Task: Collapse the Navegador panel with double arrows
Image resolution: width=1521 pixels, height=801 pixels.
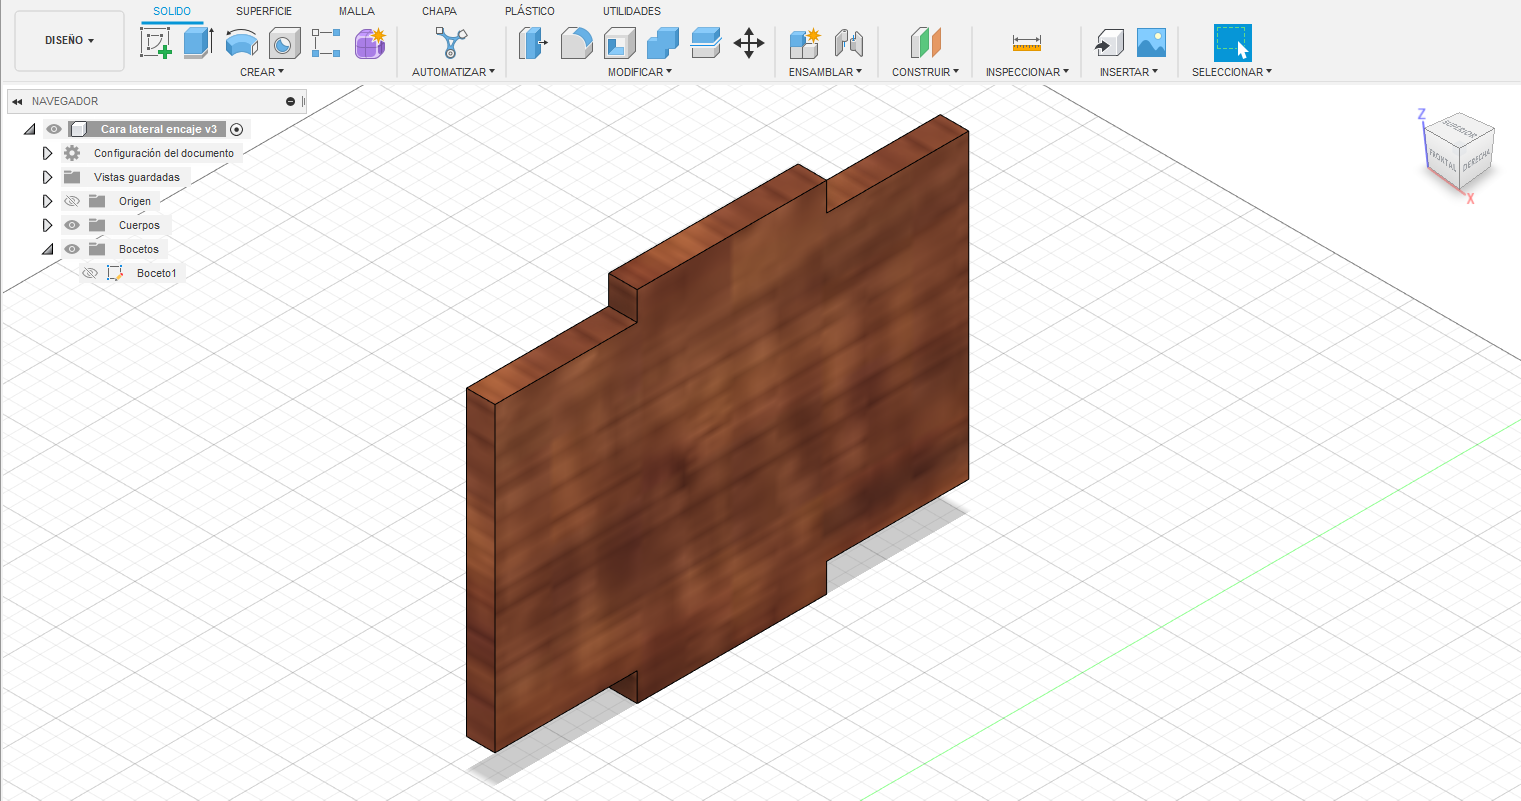Action: 17,101
